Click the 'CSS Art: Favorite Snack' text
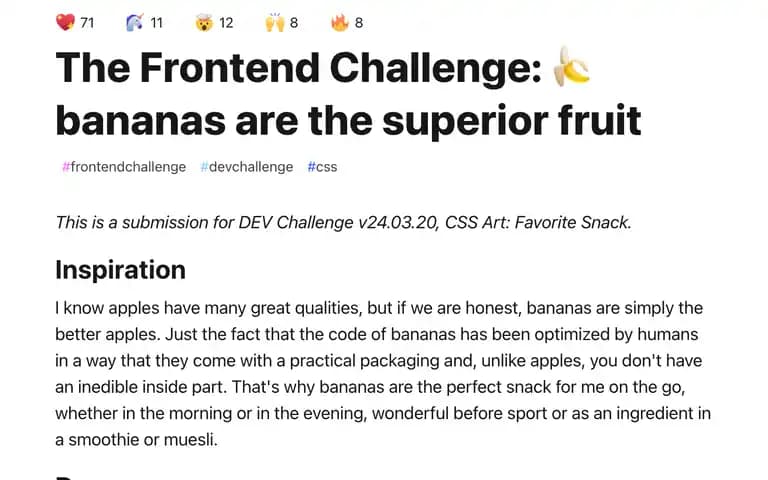 click(536, 223)
